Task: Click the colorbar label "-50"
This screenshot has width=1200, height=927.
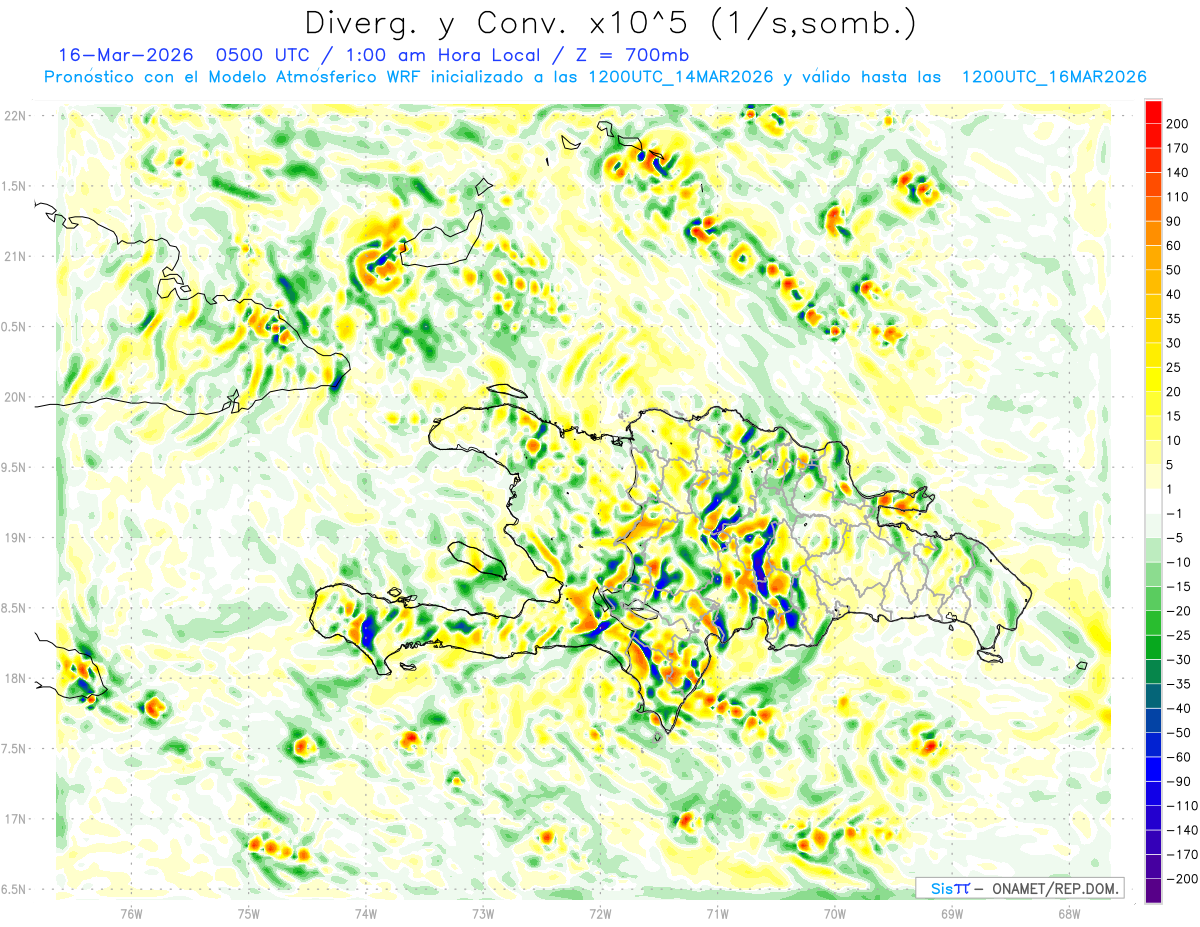Action: click(1180, 732)
